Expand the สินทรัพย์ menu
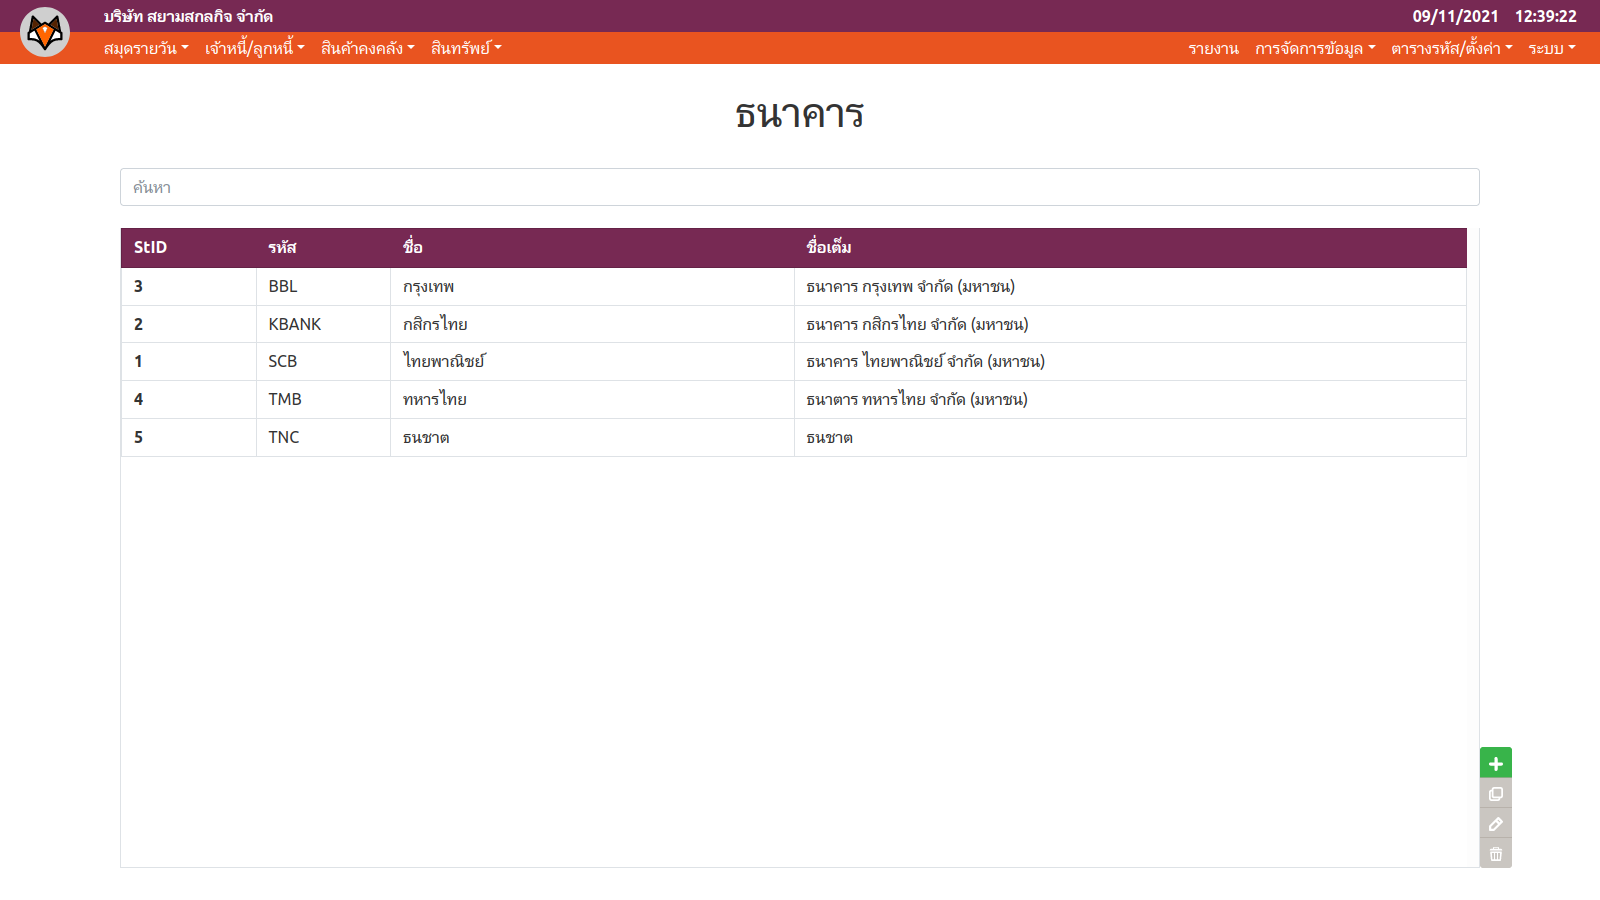The height and width of the screenshot is (900, 1600). [x=466, y=48]
